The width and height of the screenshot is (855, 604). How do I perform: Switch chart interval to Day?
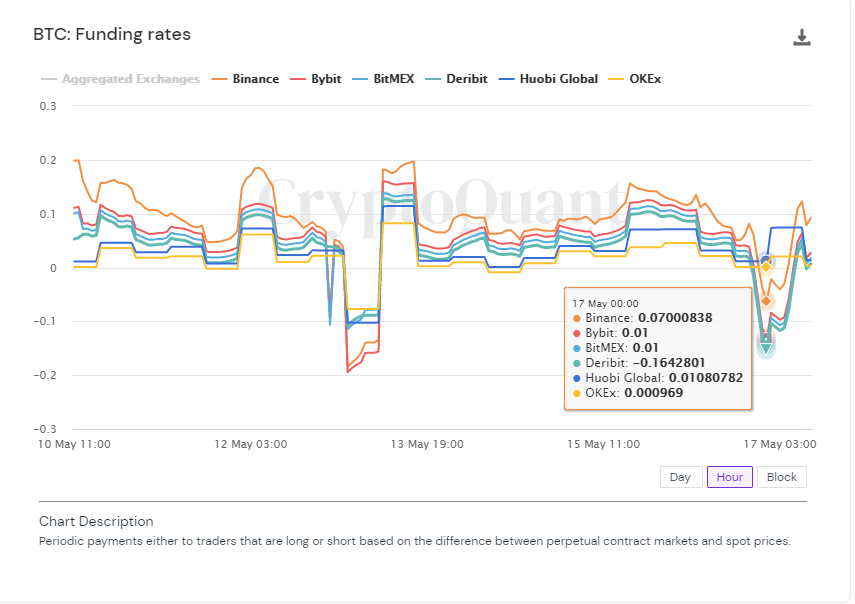pyautogui.click(x=680, y=477)
